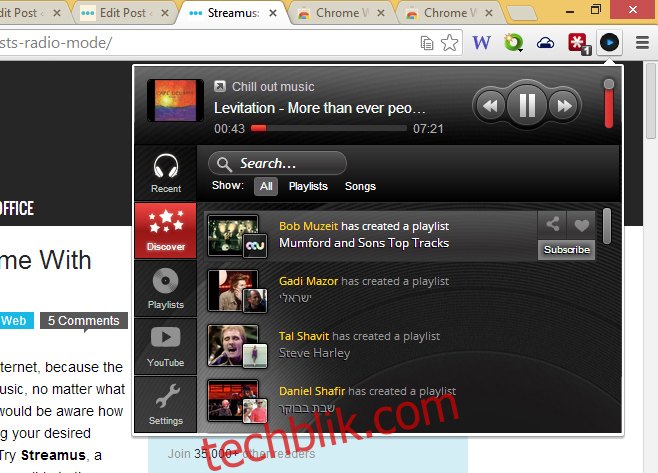The image size is (658, 473).
Task: Close the Streamus tab
Action: click(x=273, y=13)
